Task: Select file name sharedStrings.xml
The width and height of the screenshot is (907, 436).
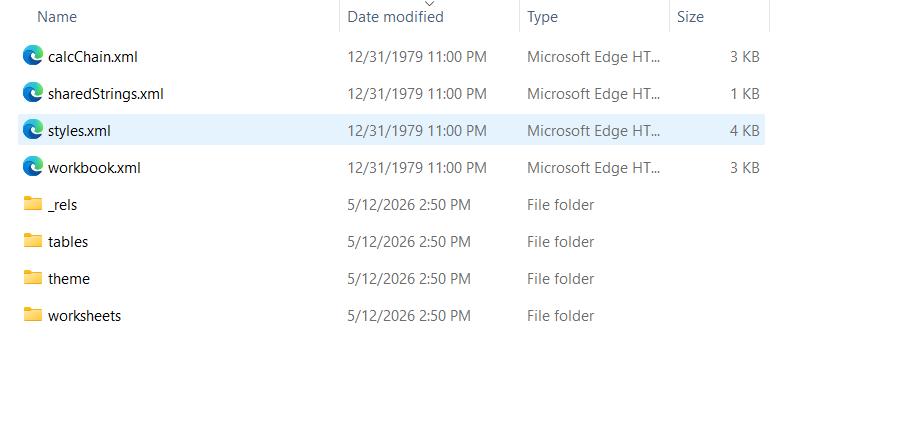Action: click(x=106, y=94)
